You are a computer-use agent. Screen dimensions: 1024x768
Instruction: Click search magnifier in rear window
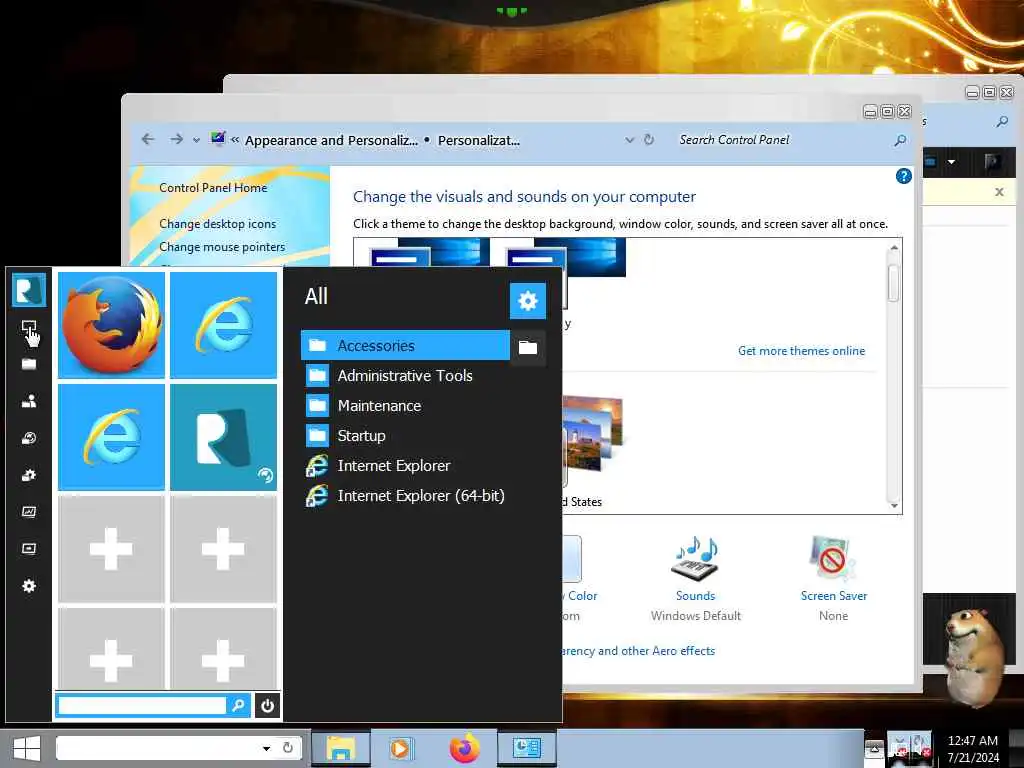pos(1002,121)
